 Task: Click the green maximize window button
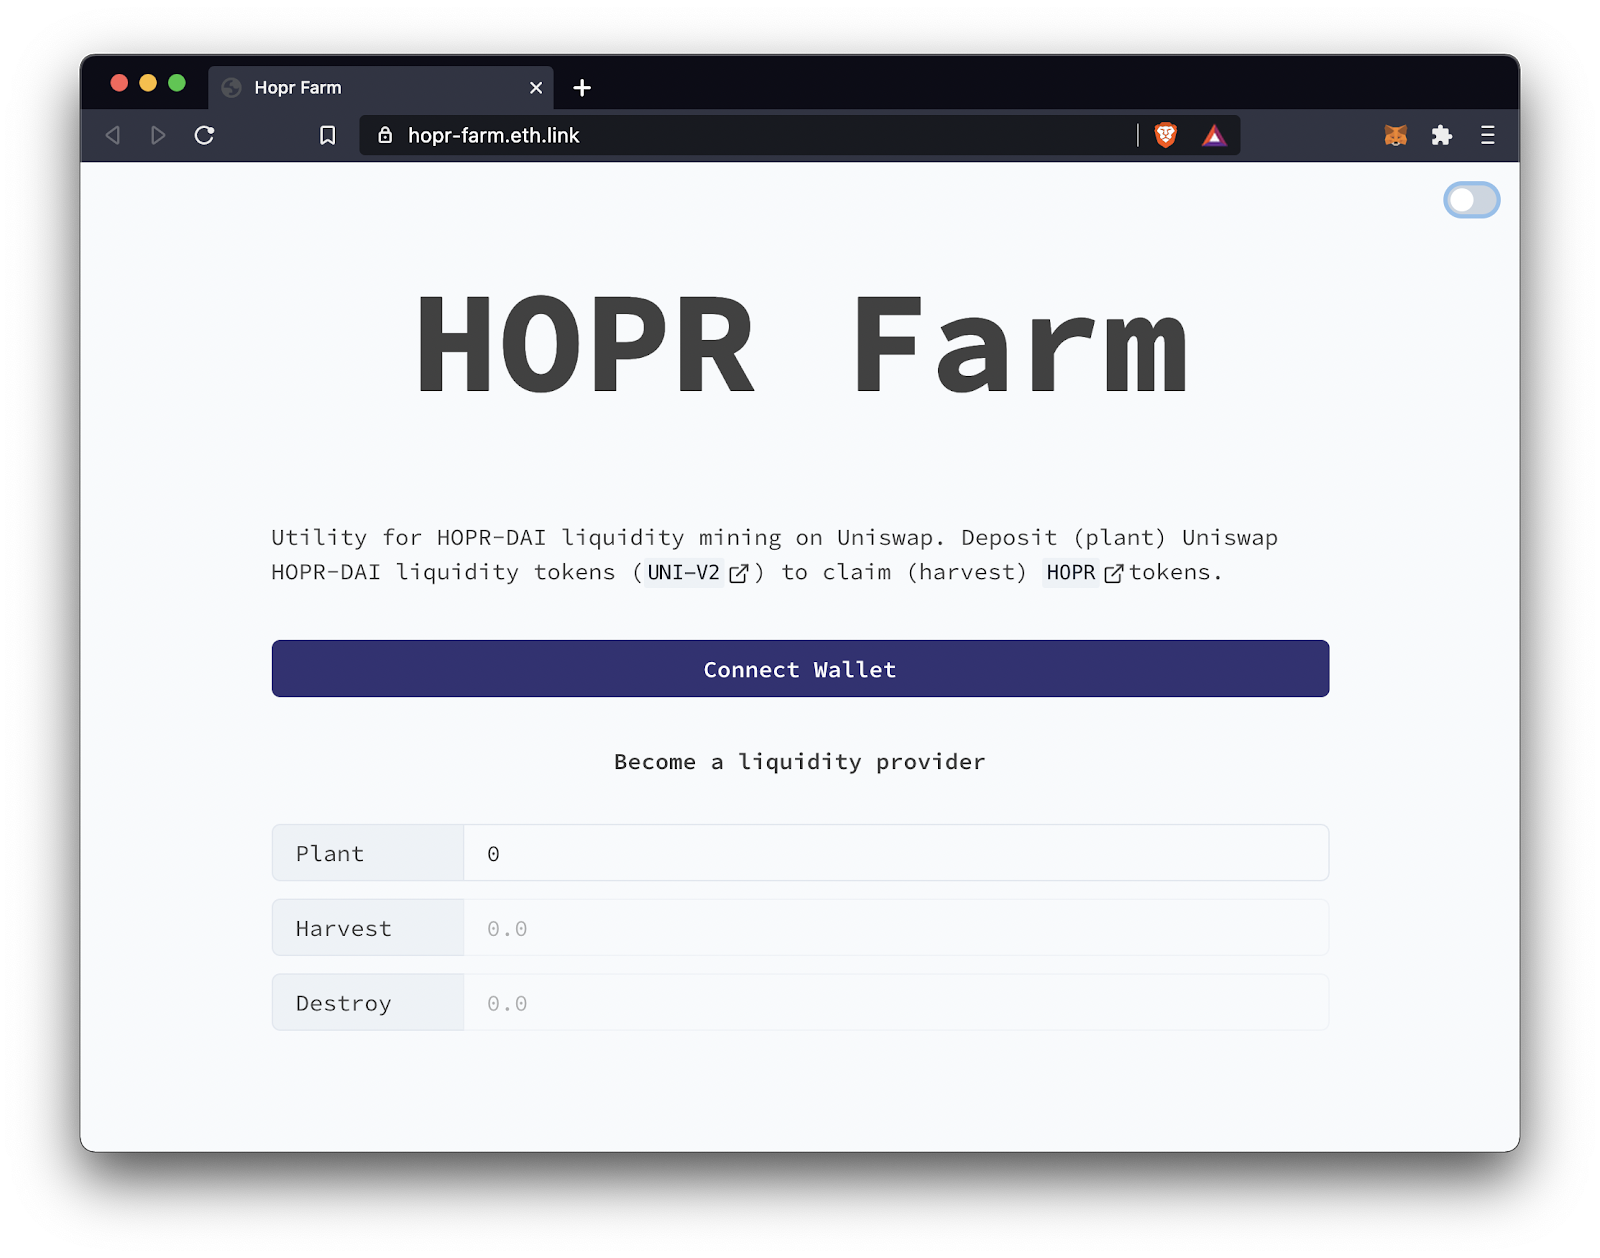coord(177,83)
